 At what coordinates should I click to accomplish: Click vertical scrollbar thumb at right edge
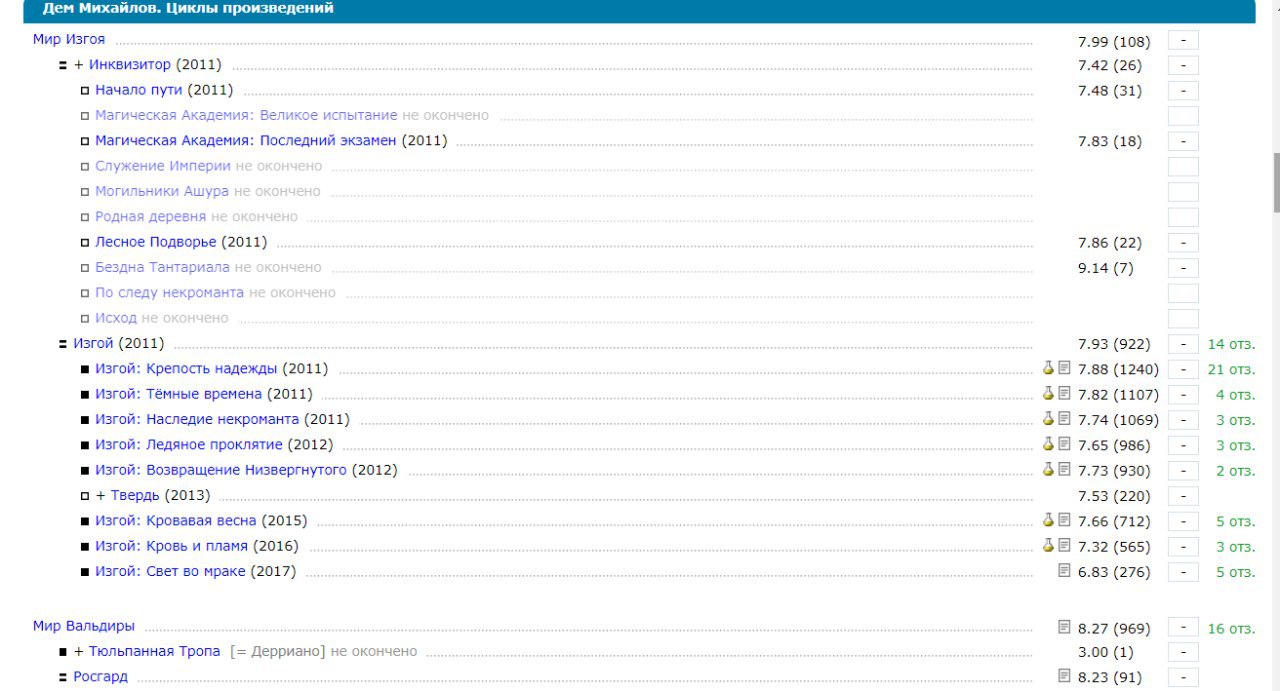pyautogui.click(x=1276, y=183)
